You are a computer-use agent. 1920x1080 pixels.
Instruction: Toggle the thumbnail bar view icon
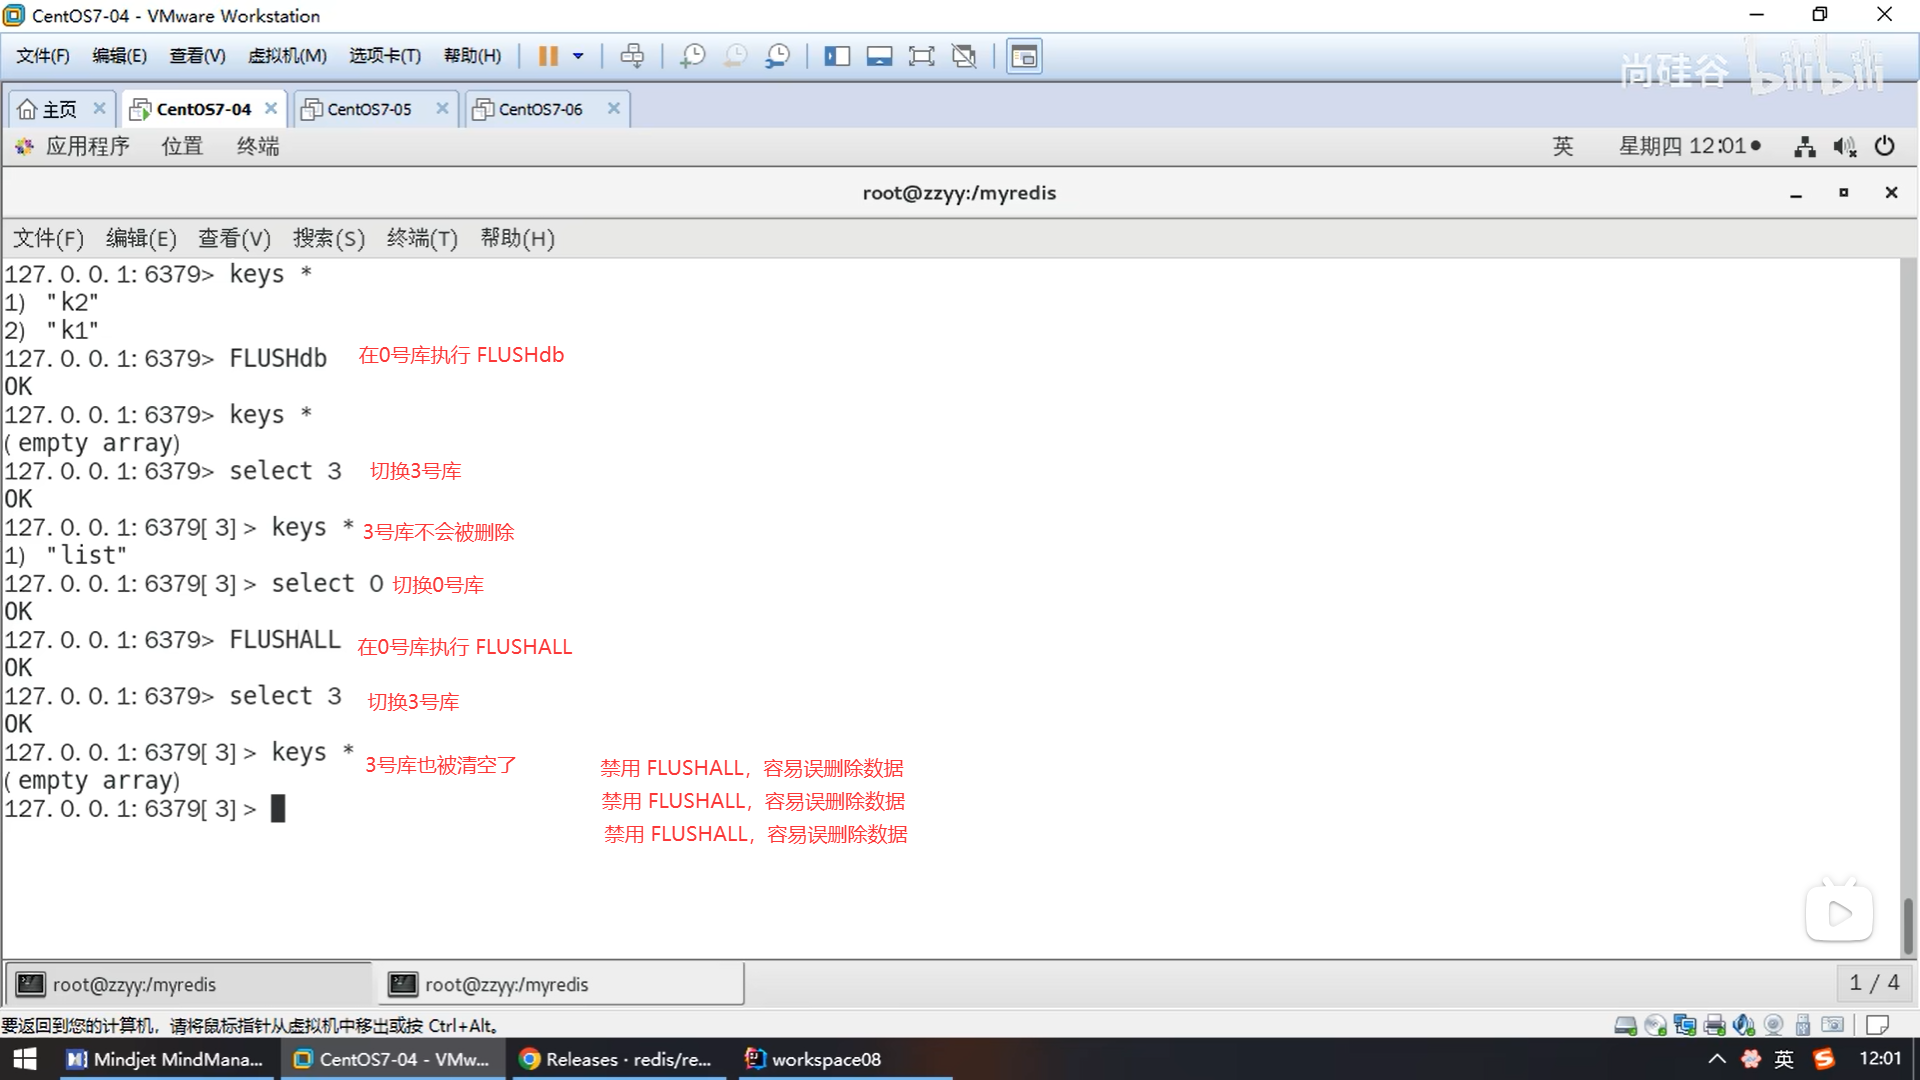pos(879,56)
